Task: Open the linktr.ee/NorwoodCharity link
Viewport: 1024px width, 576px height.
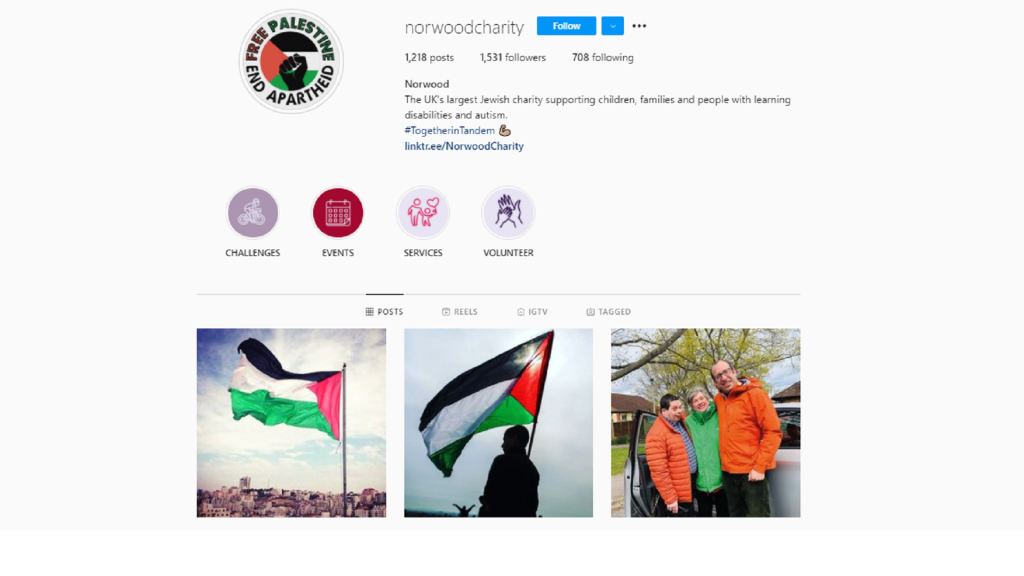Action: 464,146
